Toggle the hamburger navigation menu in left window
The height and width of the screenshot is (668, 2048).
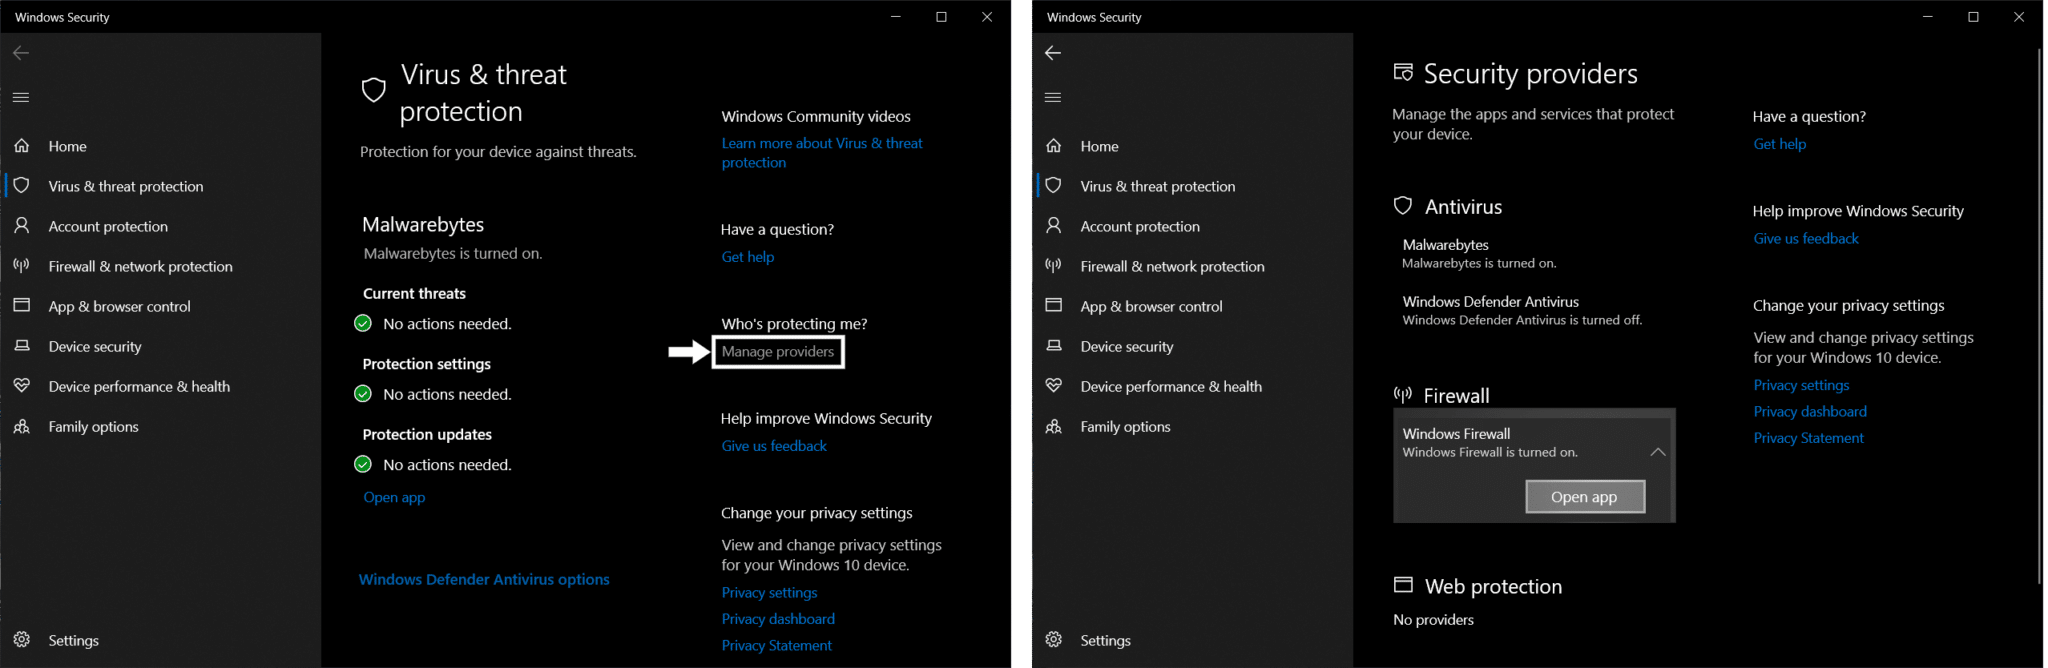21,97
